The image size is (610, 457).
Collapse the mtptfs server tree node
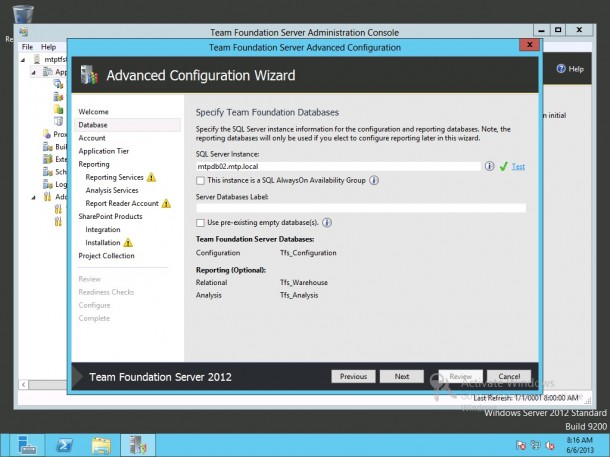click(x=23, y=60)
